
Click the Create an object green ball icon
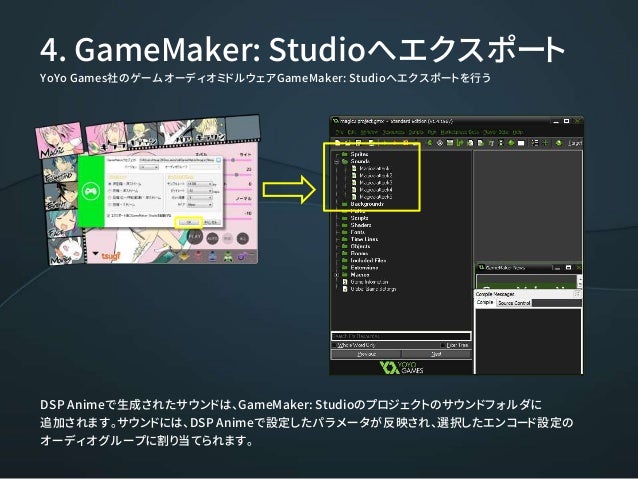(511, 143)
